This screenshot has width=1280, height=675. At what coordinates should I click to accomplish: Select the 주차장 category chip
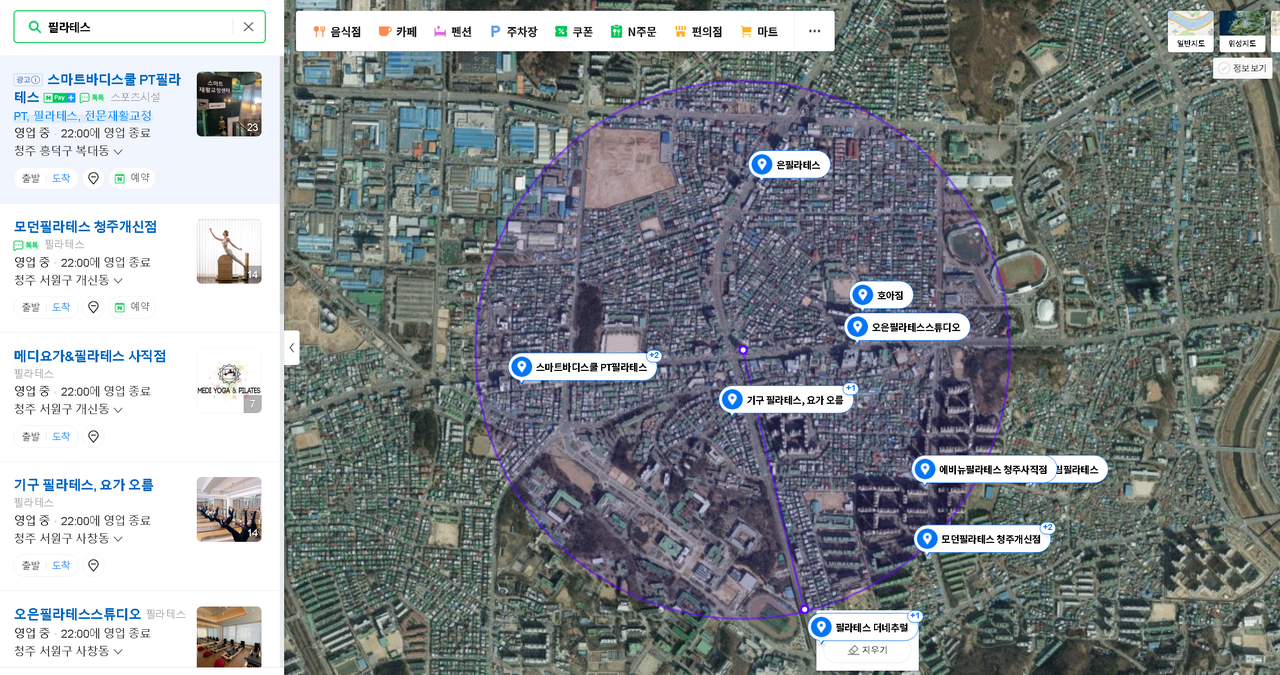pos(513,32)
